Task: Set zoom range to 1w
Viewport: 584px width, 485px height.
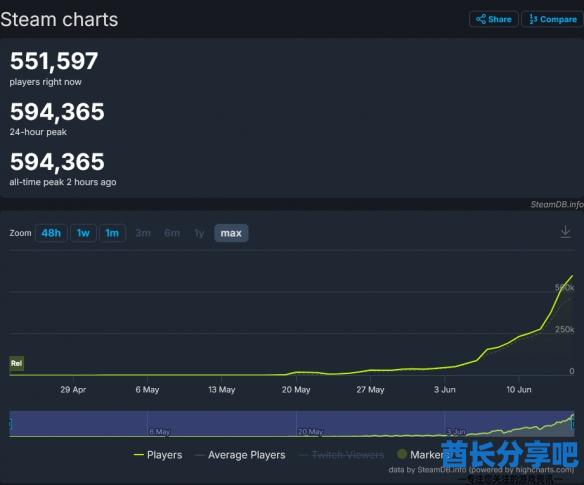Action: tap(83, 233)
